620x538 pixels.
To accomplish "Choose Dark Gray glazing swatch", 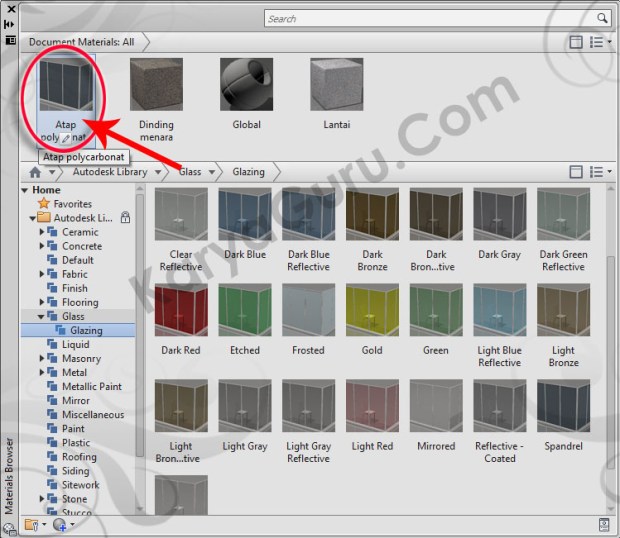I will click(x=500, y=214).
